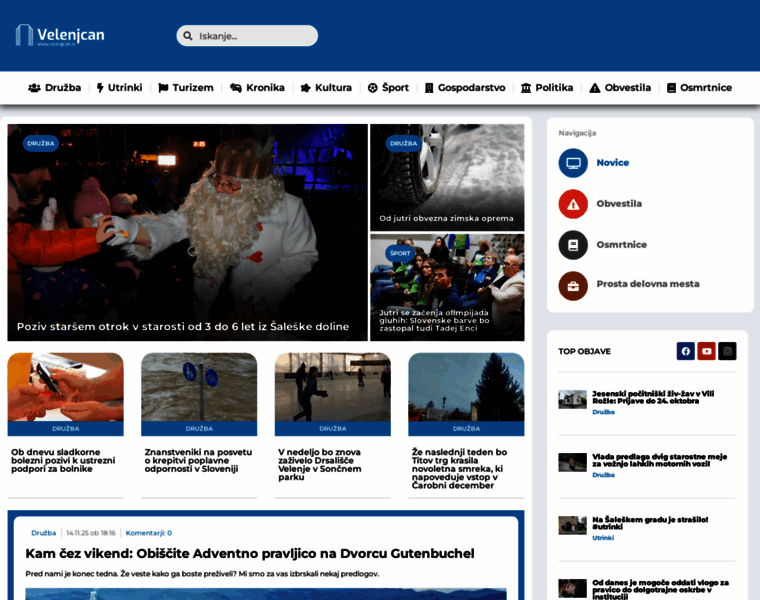This screenshot has height=600, width=760.
Task: Click the Šport badge on the olympiad photo
Action: [400, 253]
